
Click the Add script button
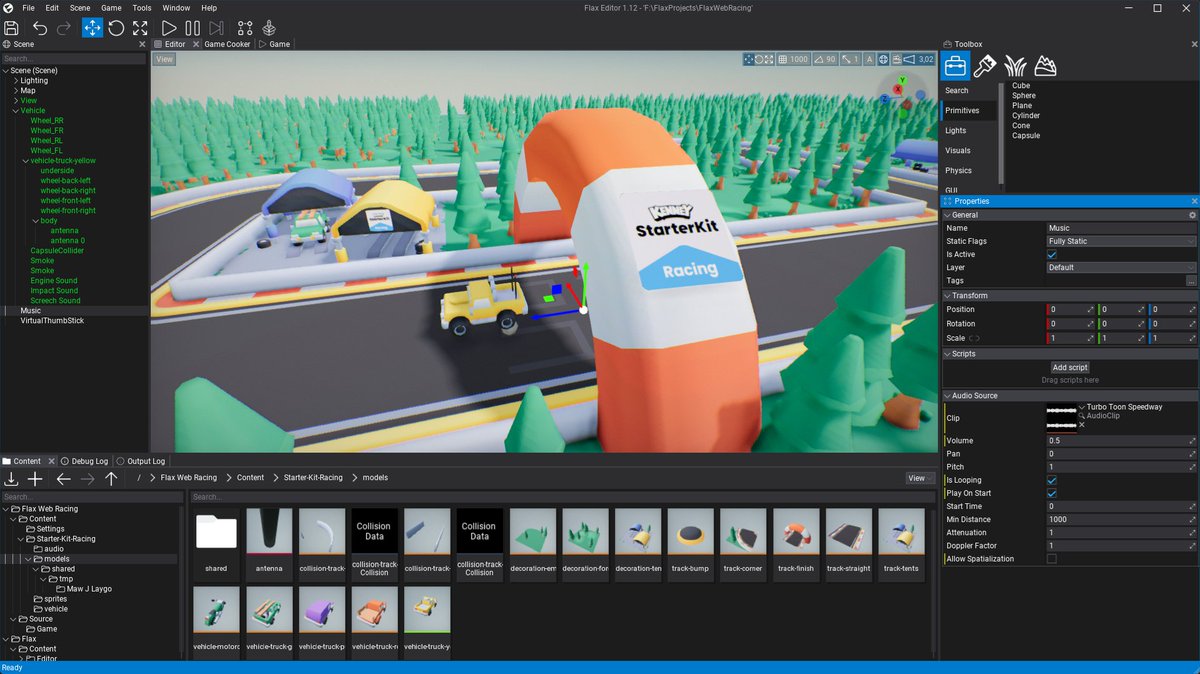pos(1070,368)
